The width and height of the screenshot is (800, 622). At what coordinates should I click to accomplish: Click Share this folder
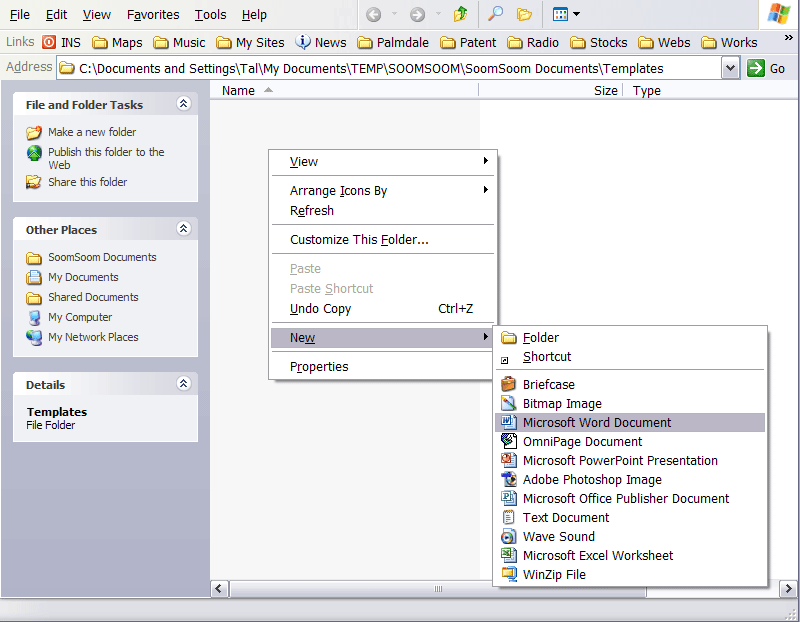tap(77, 182)
